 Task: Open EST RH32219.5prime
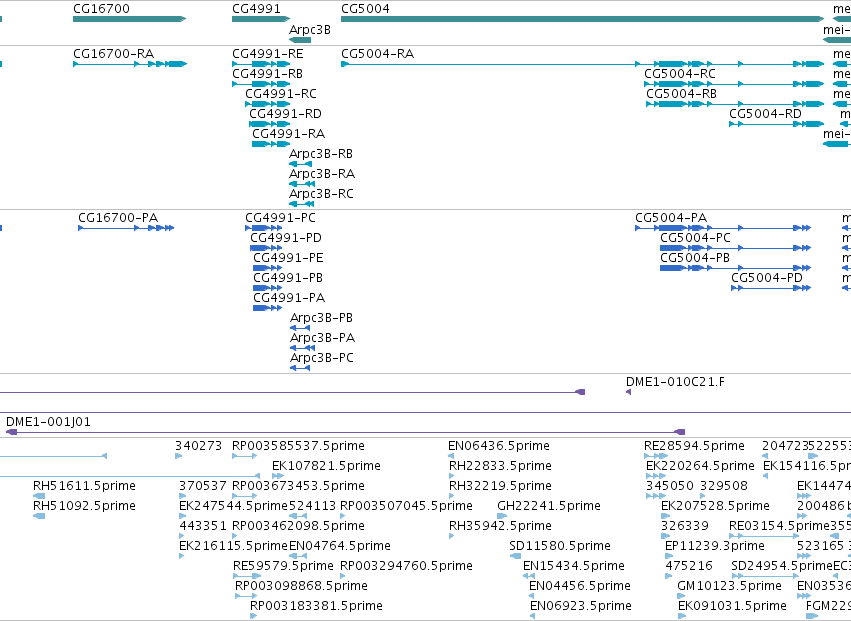point(452,496)
